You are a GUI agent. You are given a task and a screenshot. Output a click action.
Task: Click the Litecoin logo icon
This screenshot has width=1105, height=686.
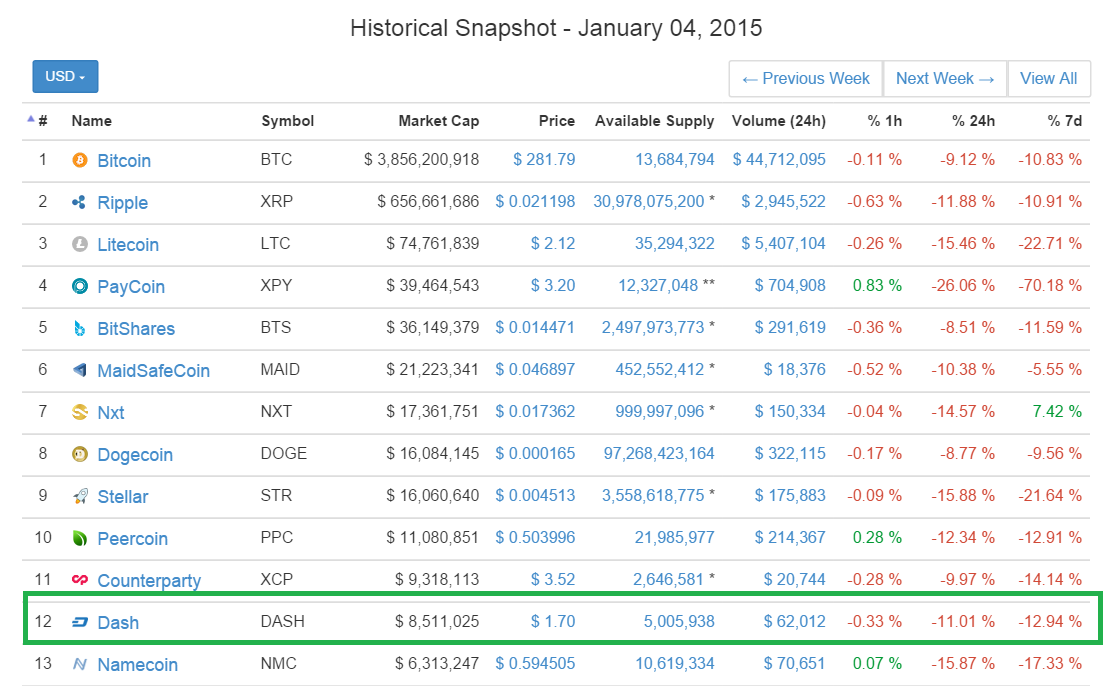pyautogui.click(x=80, y=245)
